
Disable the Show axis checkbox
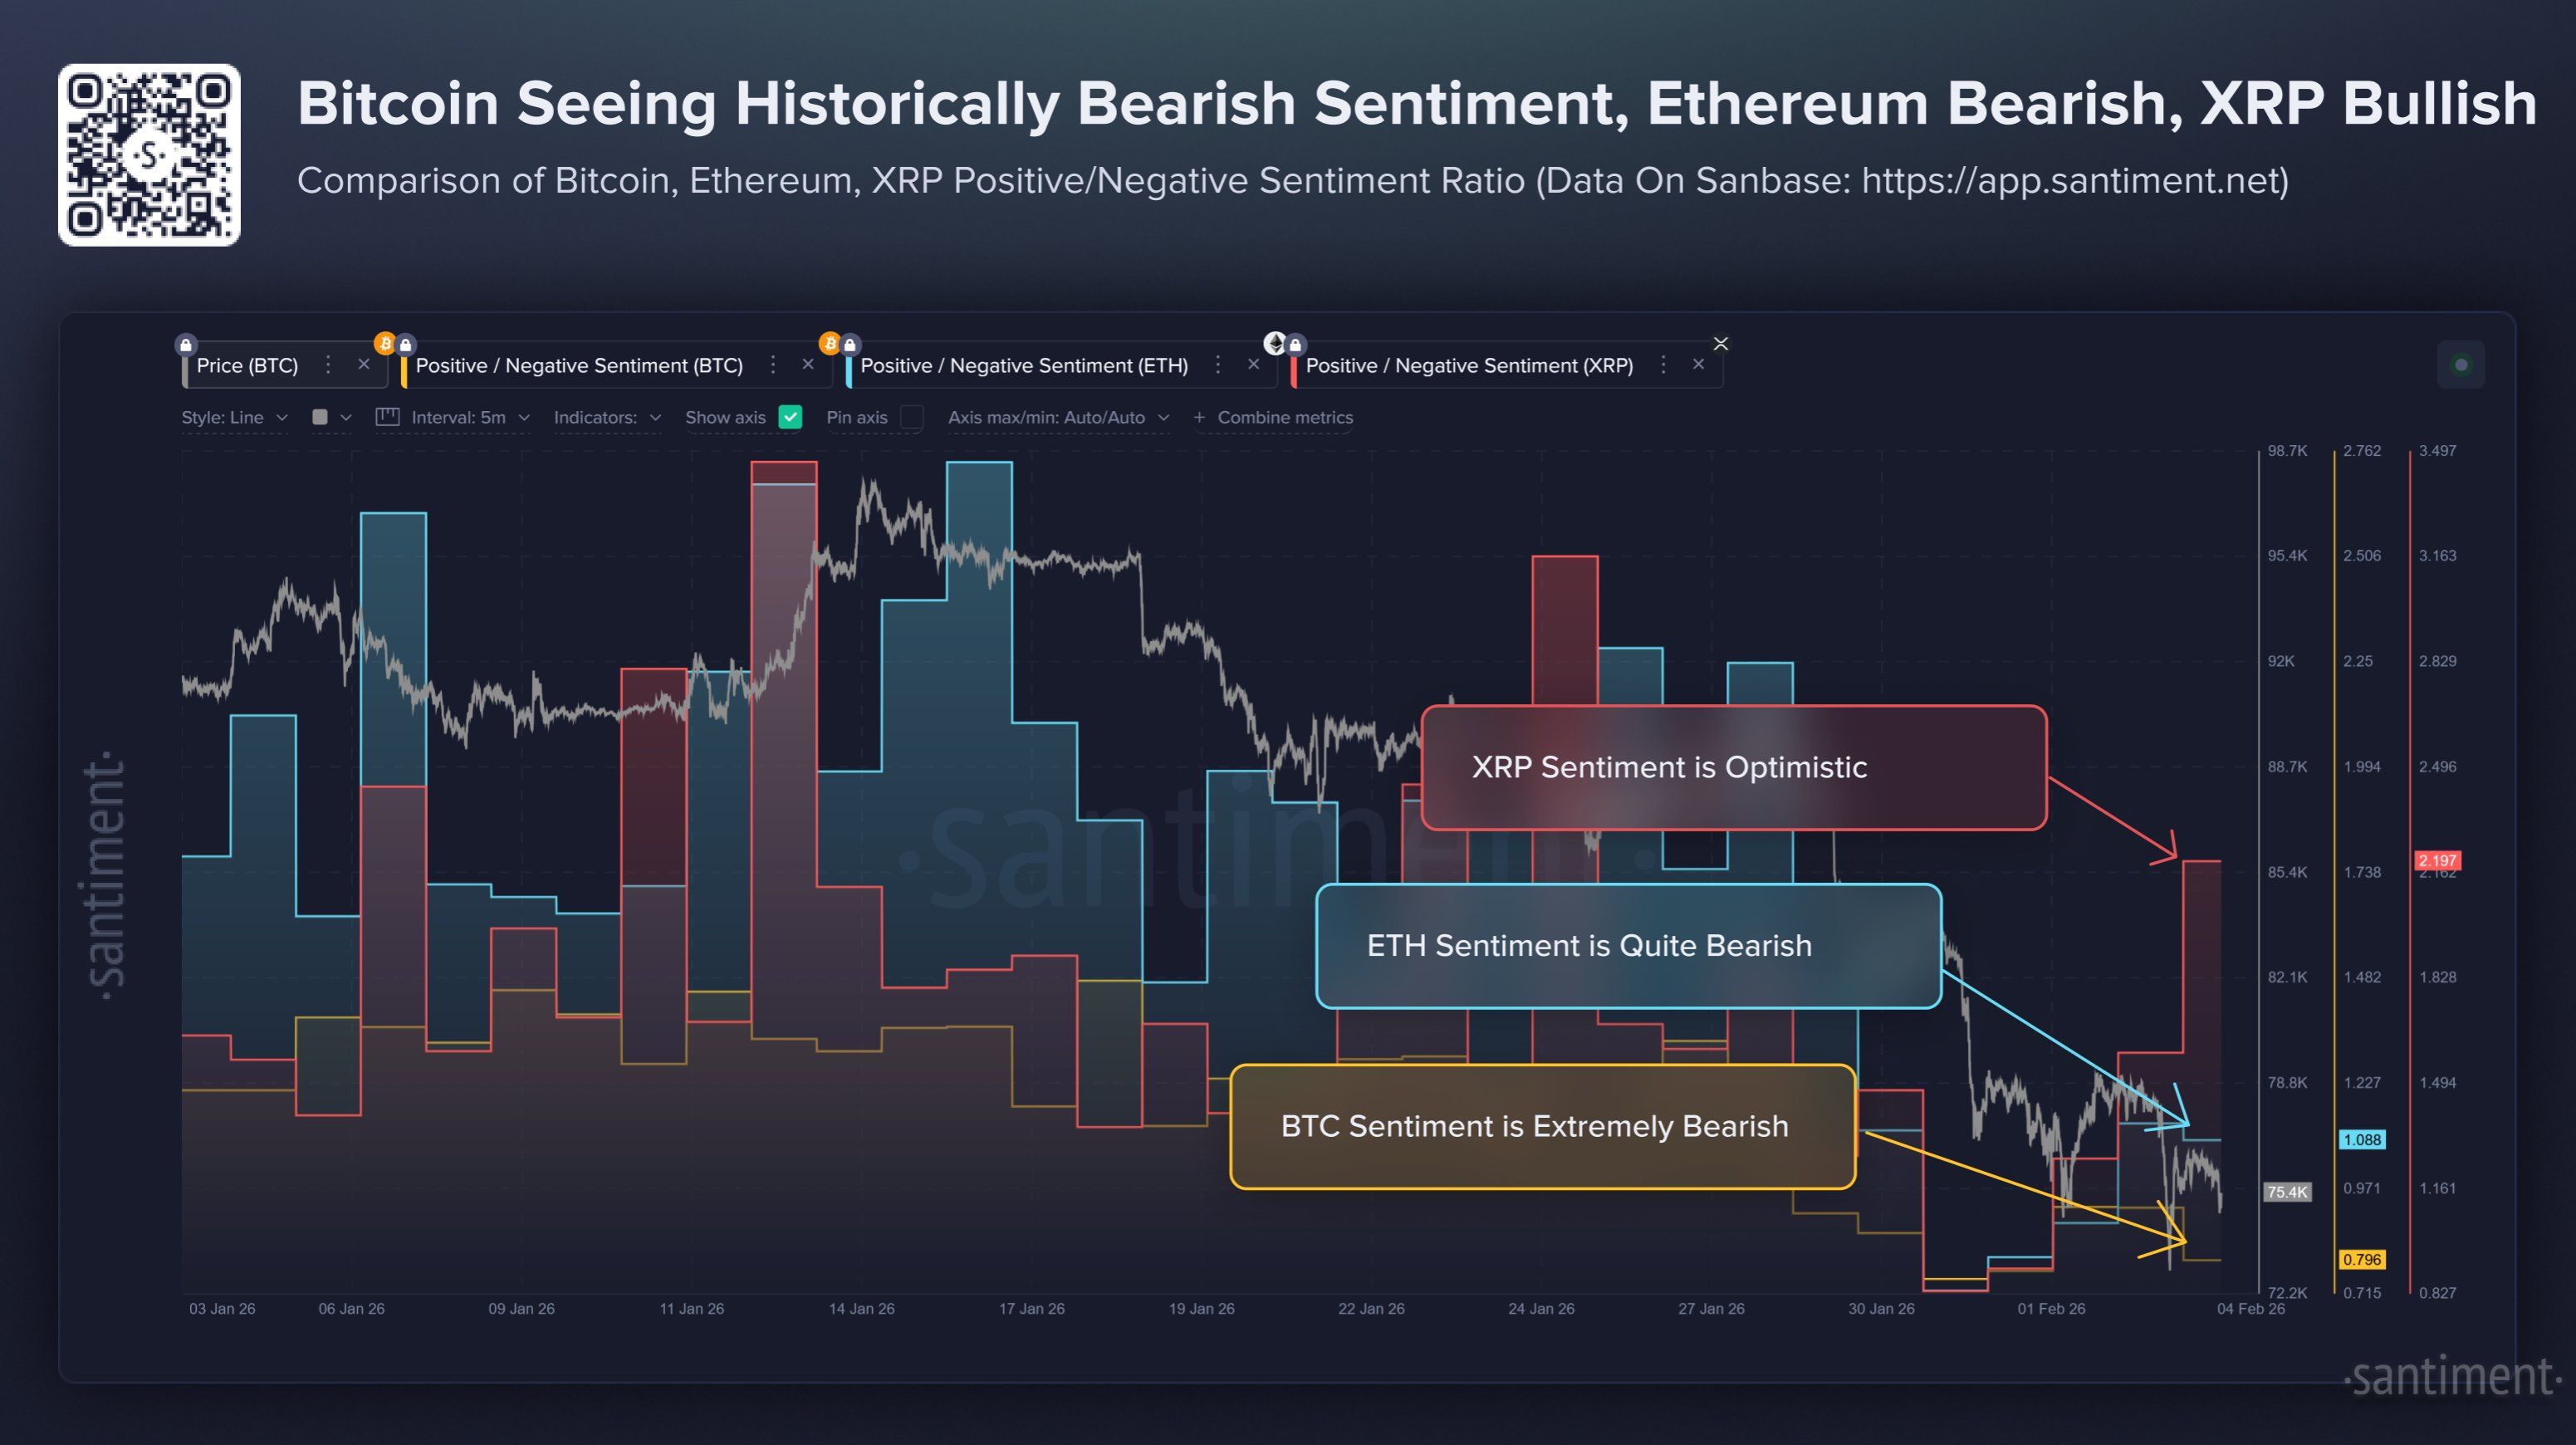click(793, 417)
